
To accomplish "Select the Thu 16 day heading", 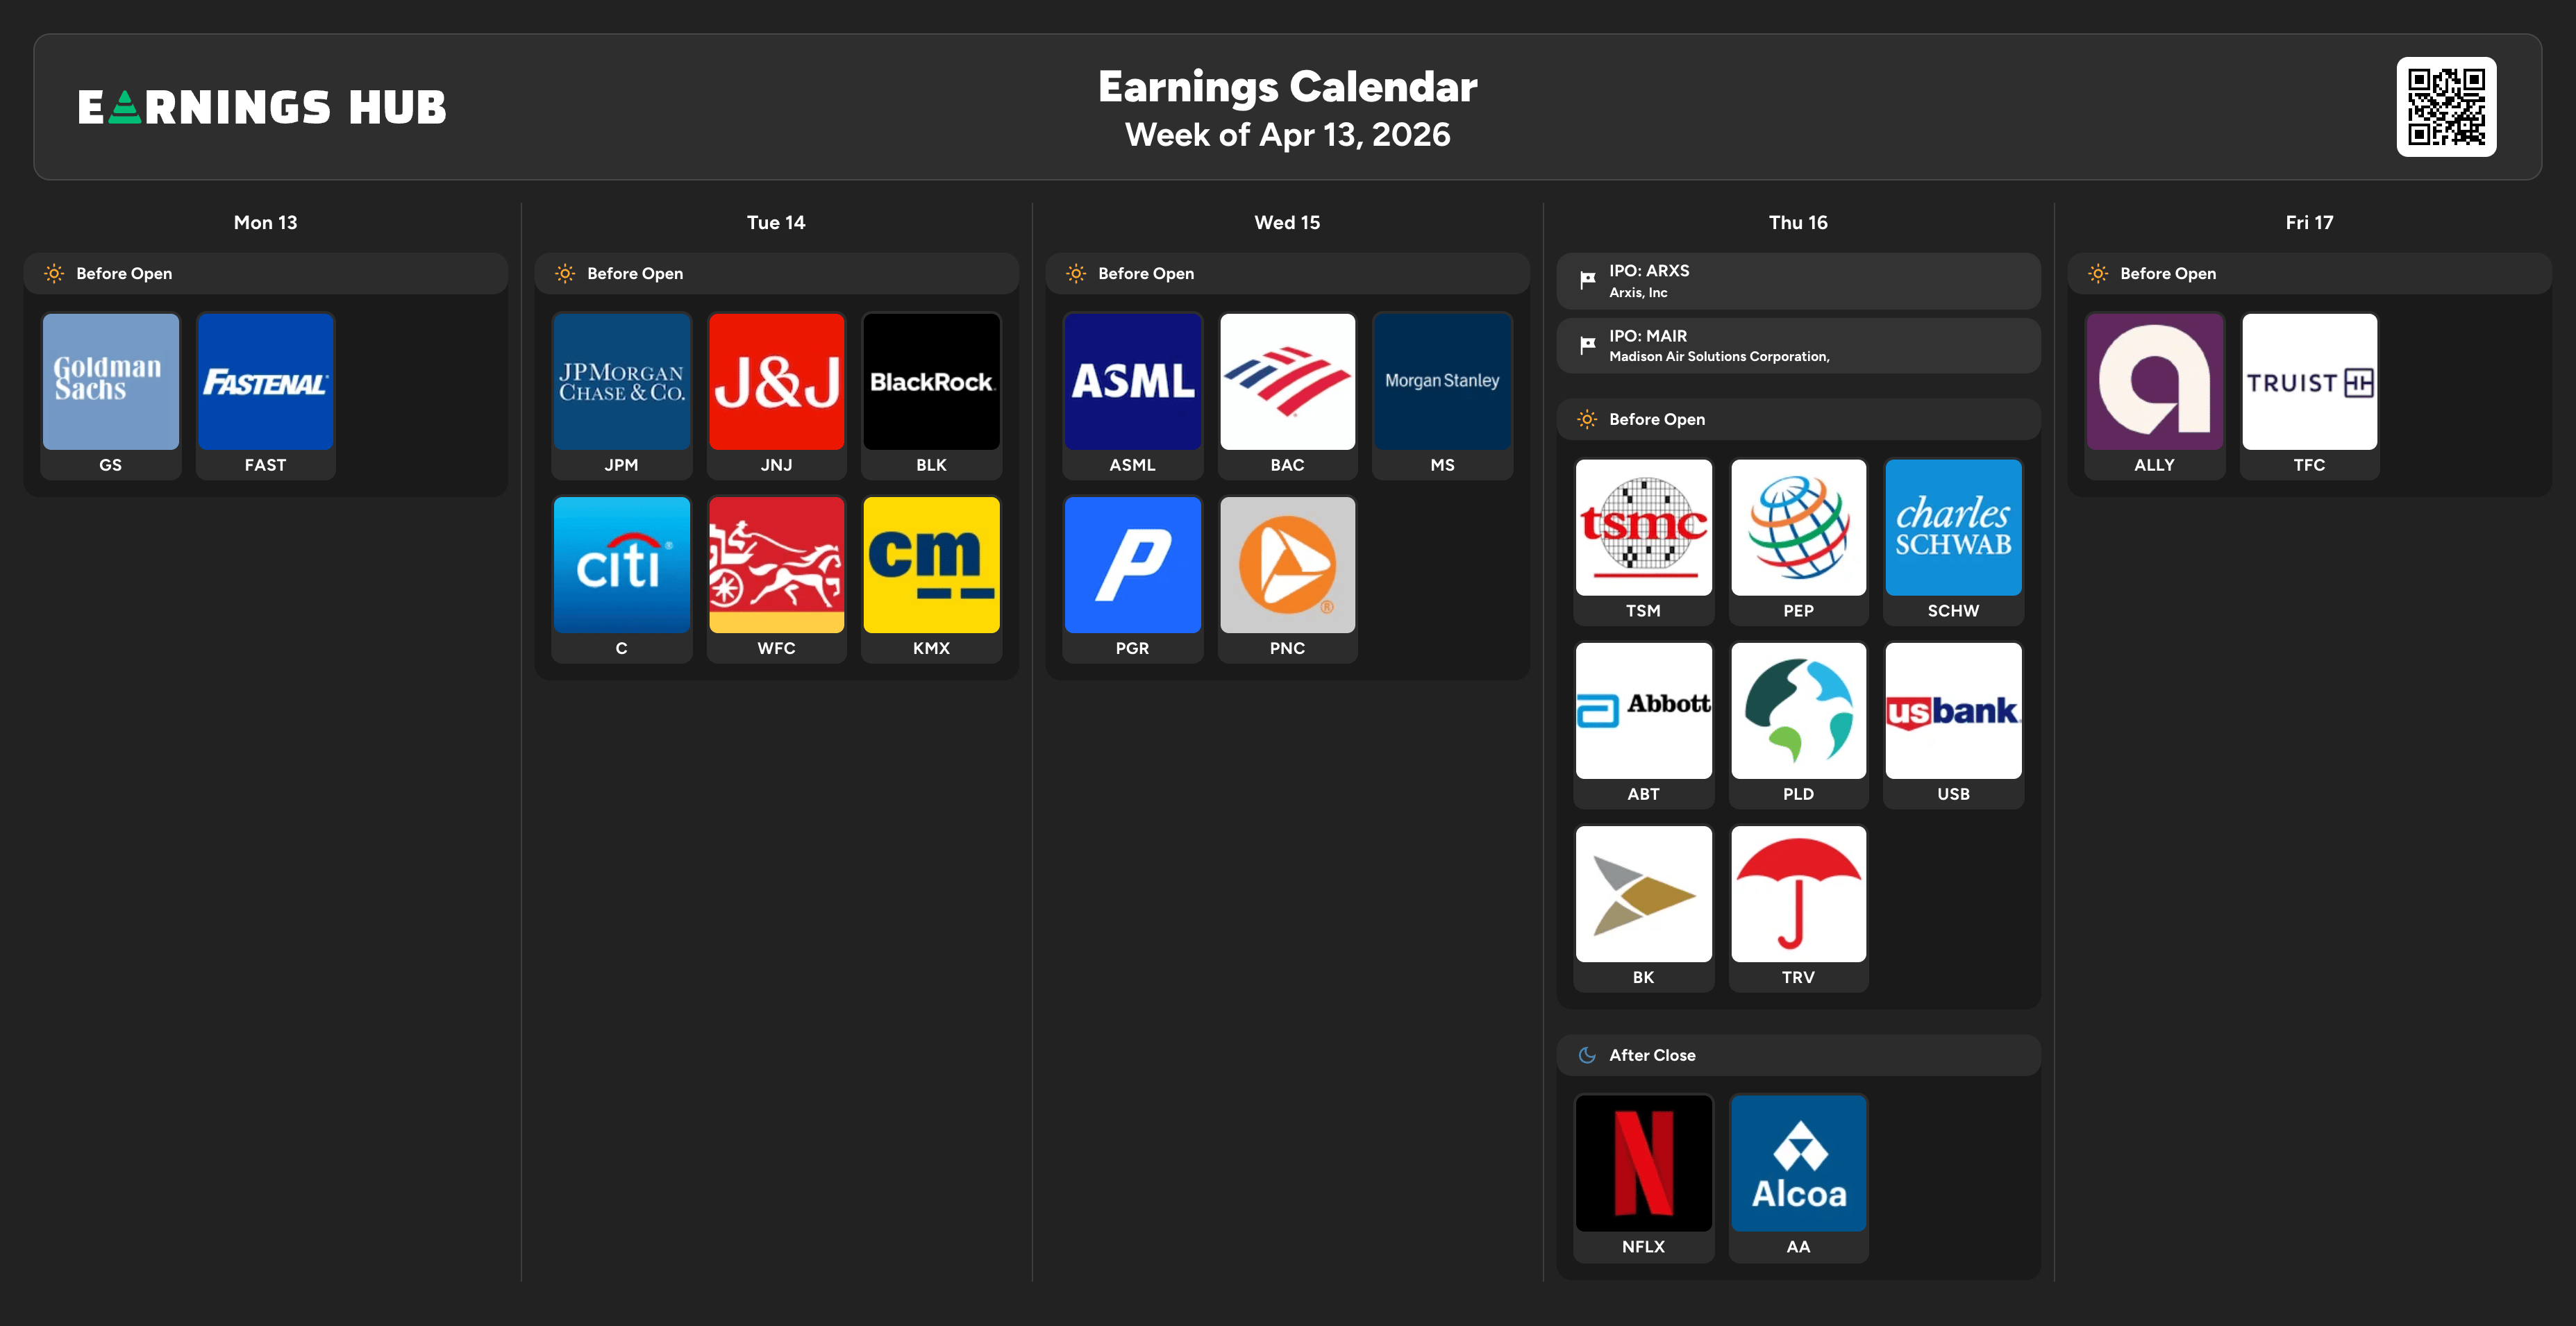I will tap(1797, 222).
